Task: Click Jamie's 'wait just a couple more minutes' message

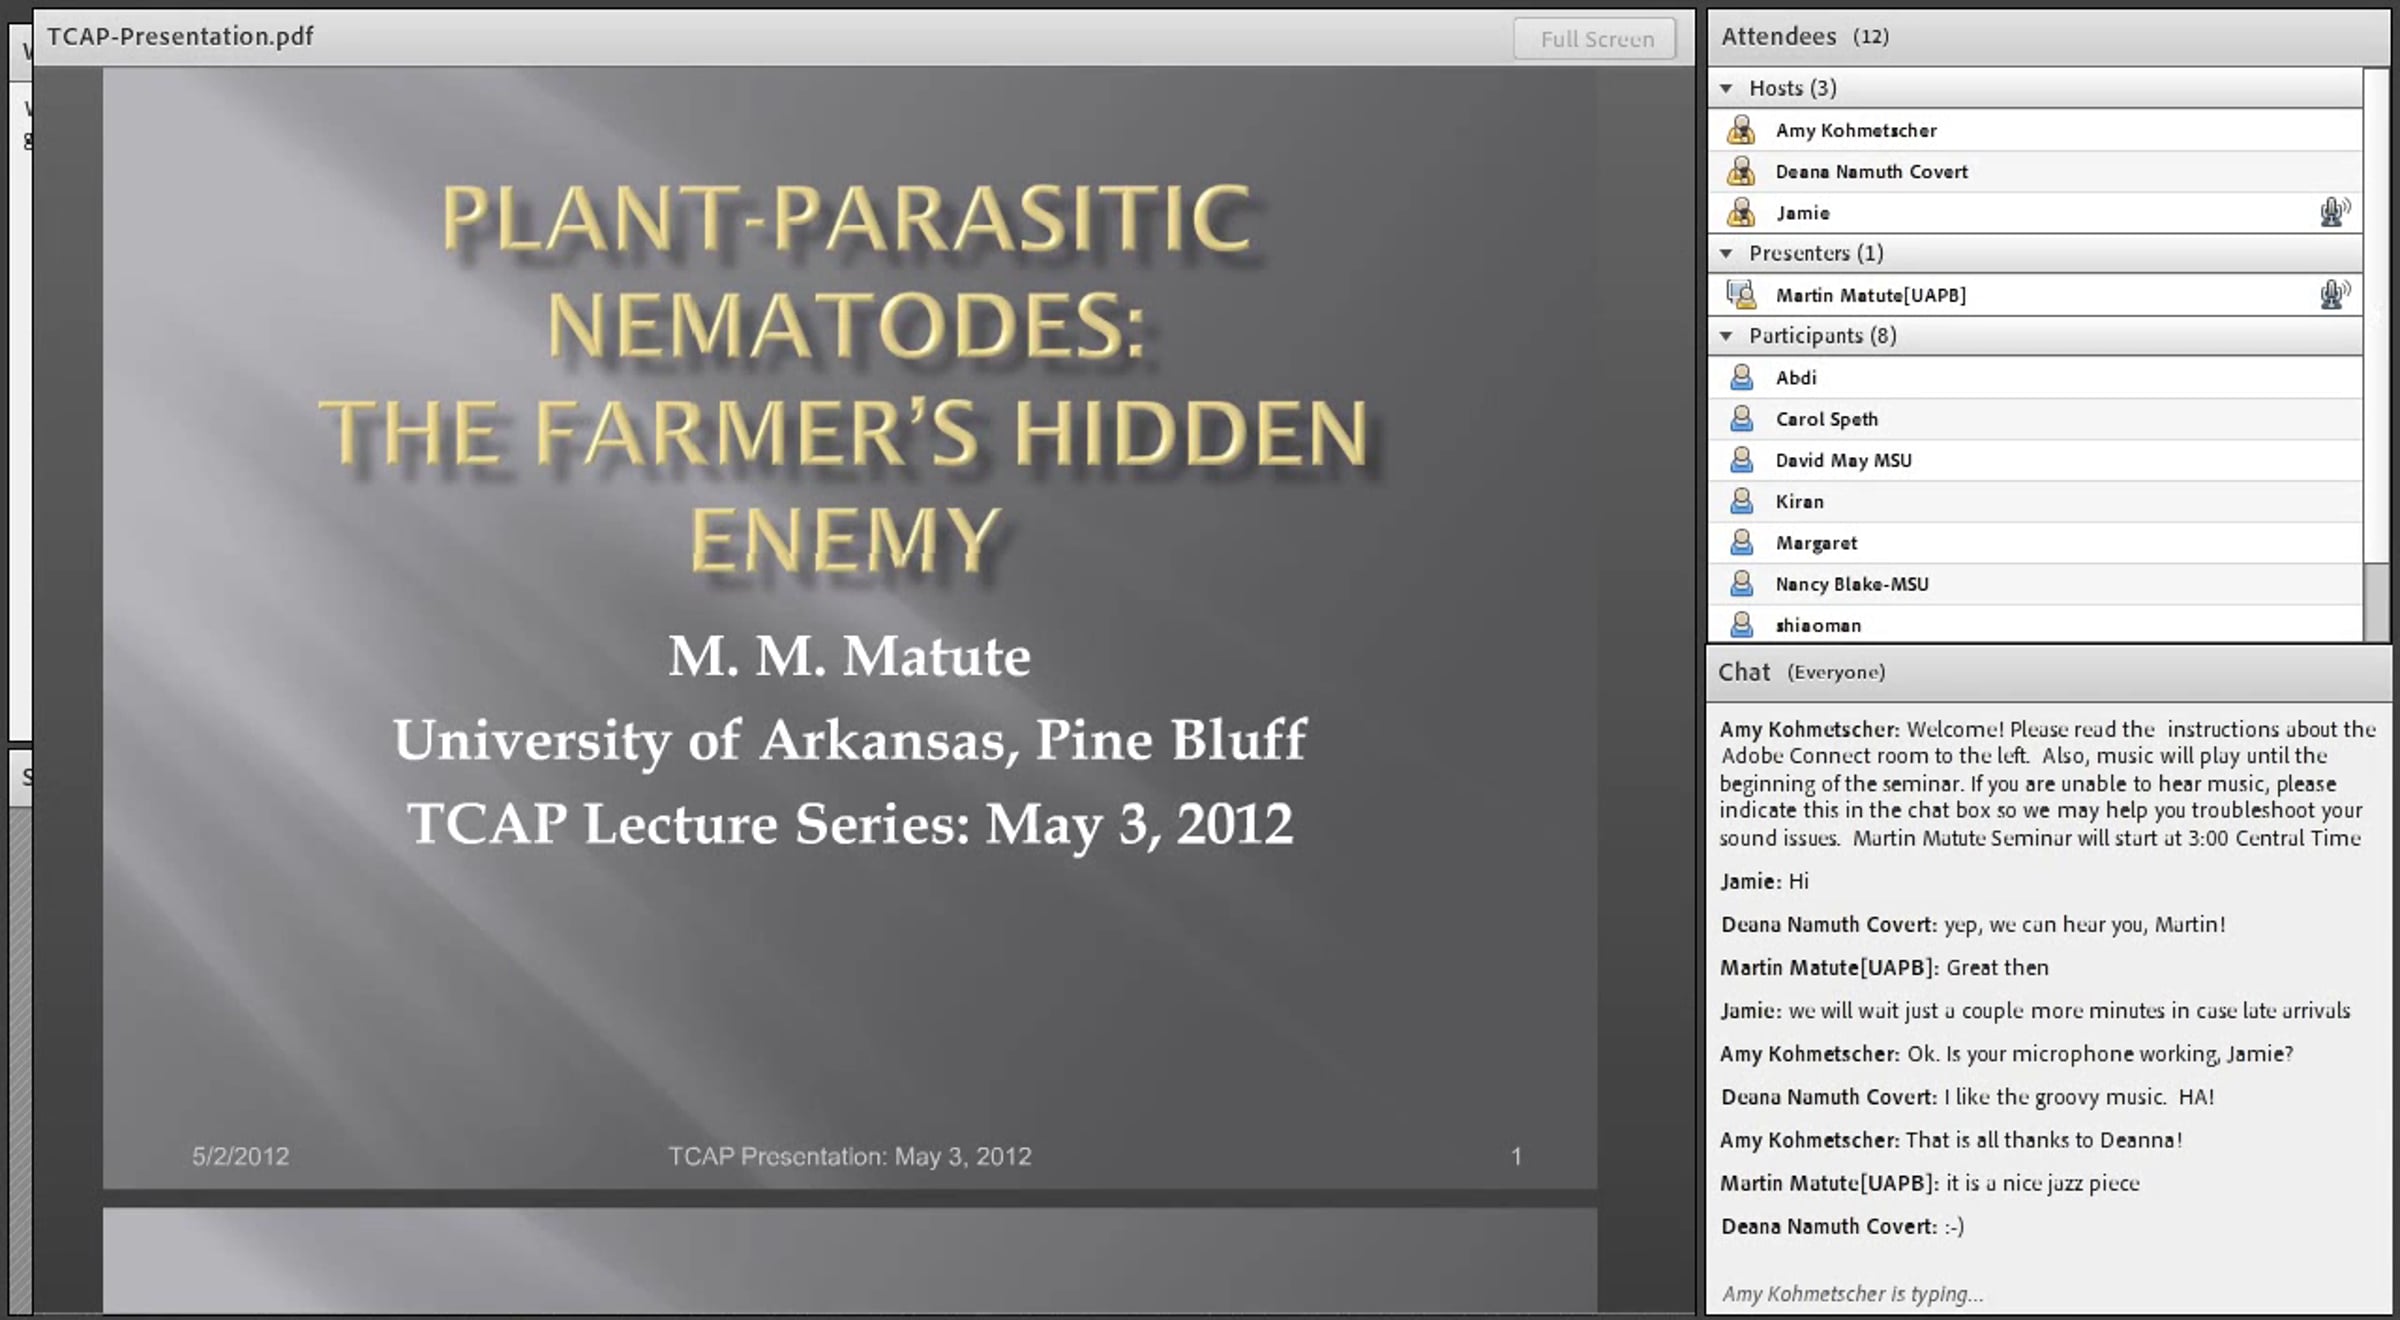Action: (2035, 1011)
